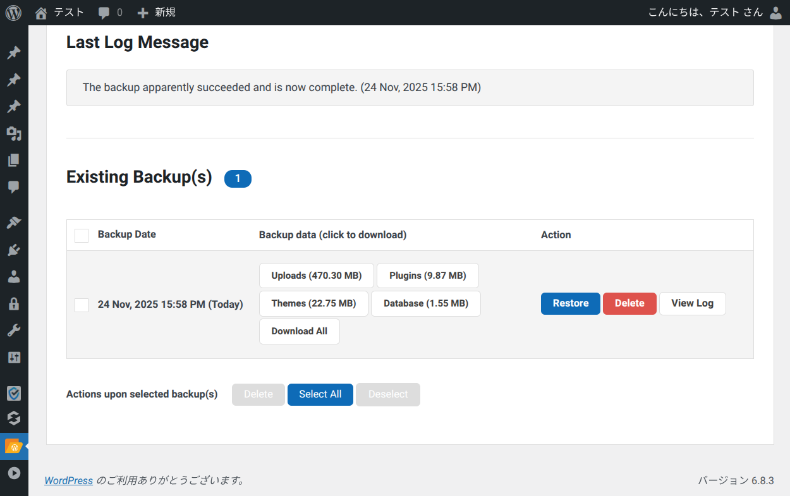Image resolution: width=790 pixels, height=496 pixels.
Task: Open the orange backup folder sidebar icon
Action: pyautogui.click(x=14, y=446)
